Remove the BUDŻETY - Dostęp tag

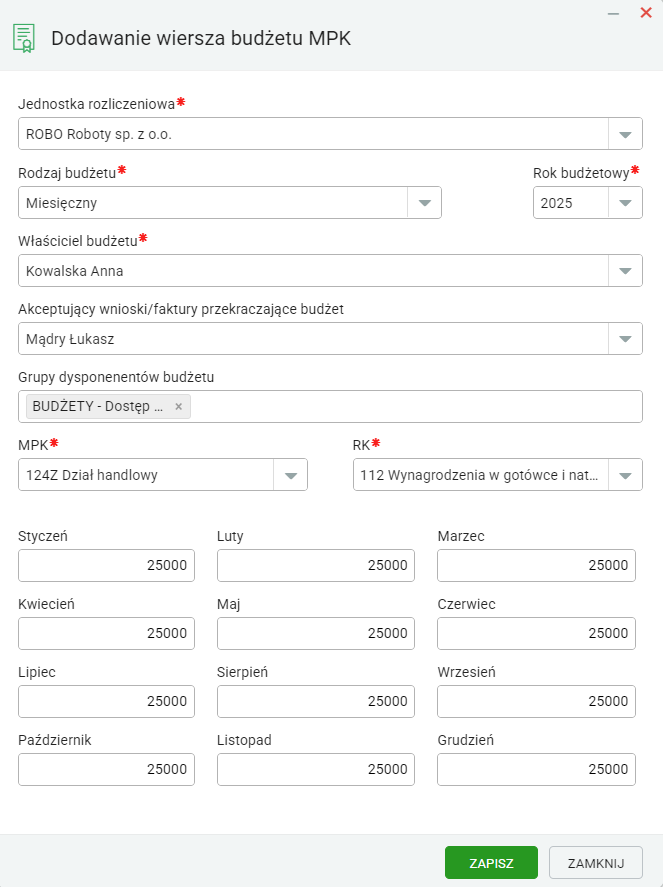click(178, 407)
